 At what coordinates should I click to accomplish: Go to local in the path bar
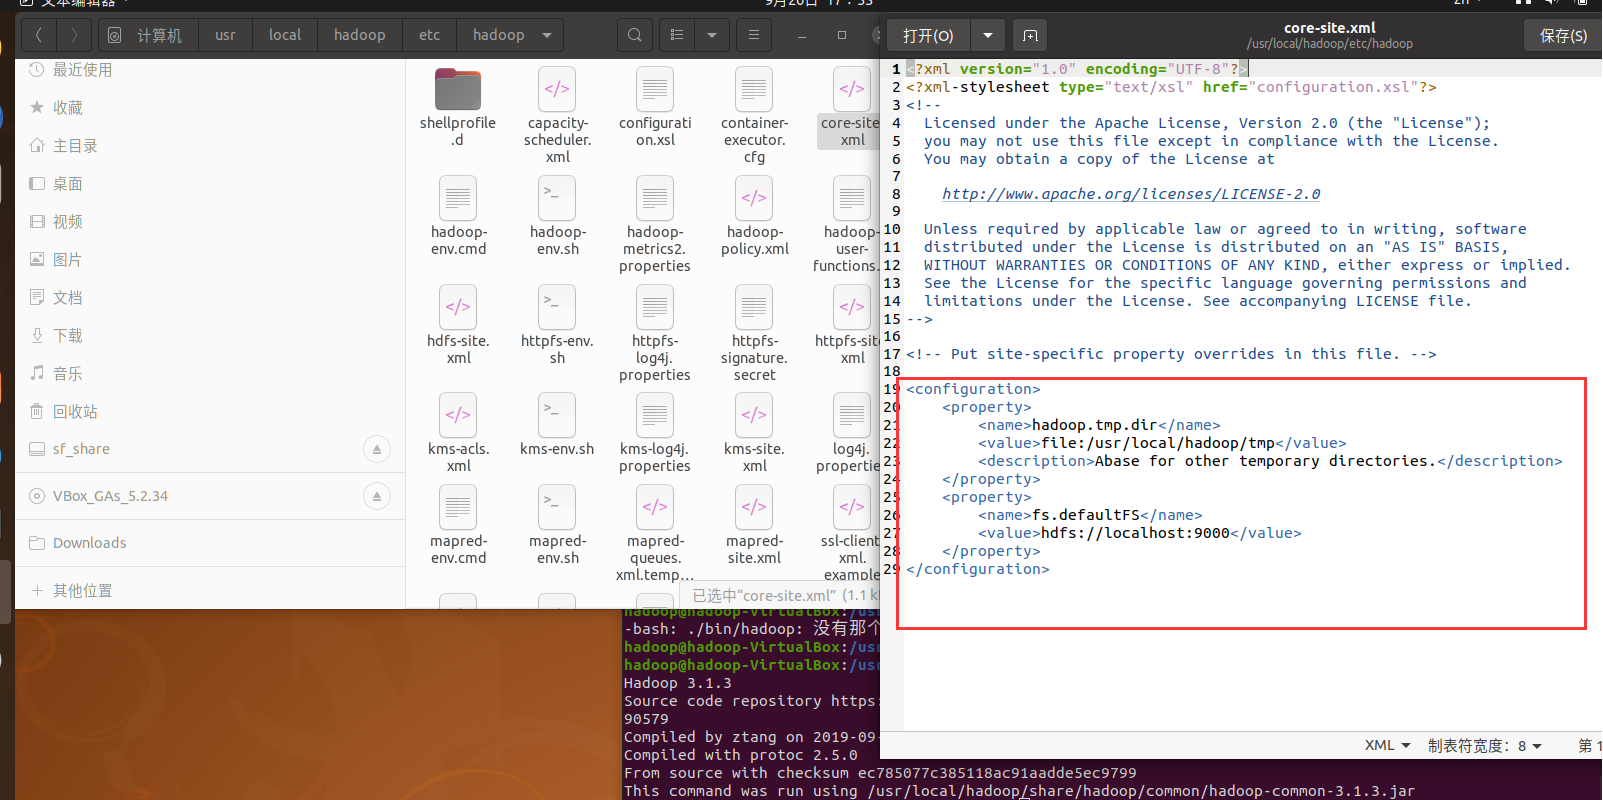[285, 35]
